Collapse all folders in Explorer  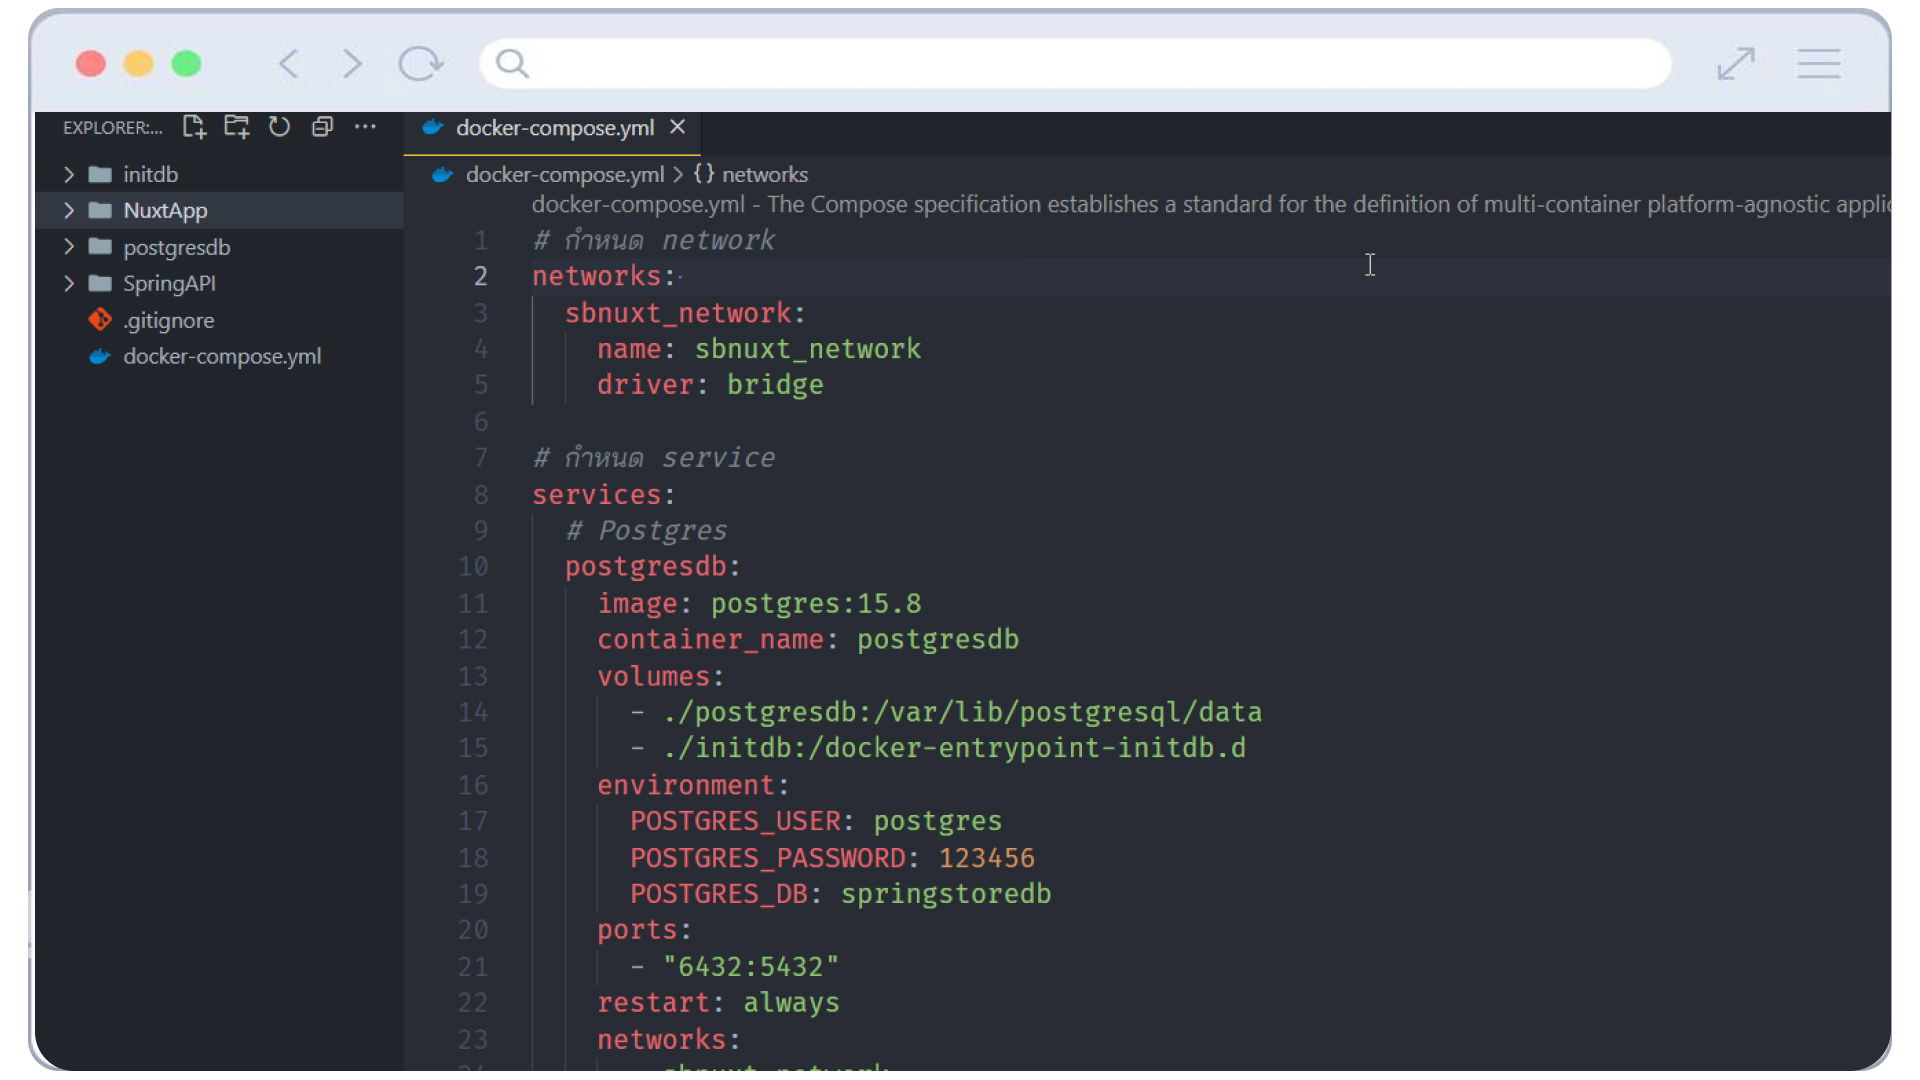pyautogui.click(x=322, y=127)
